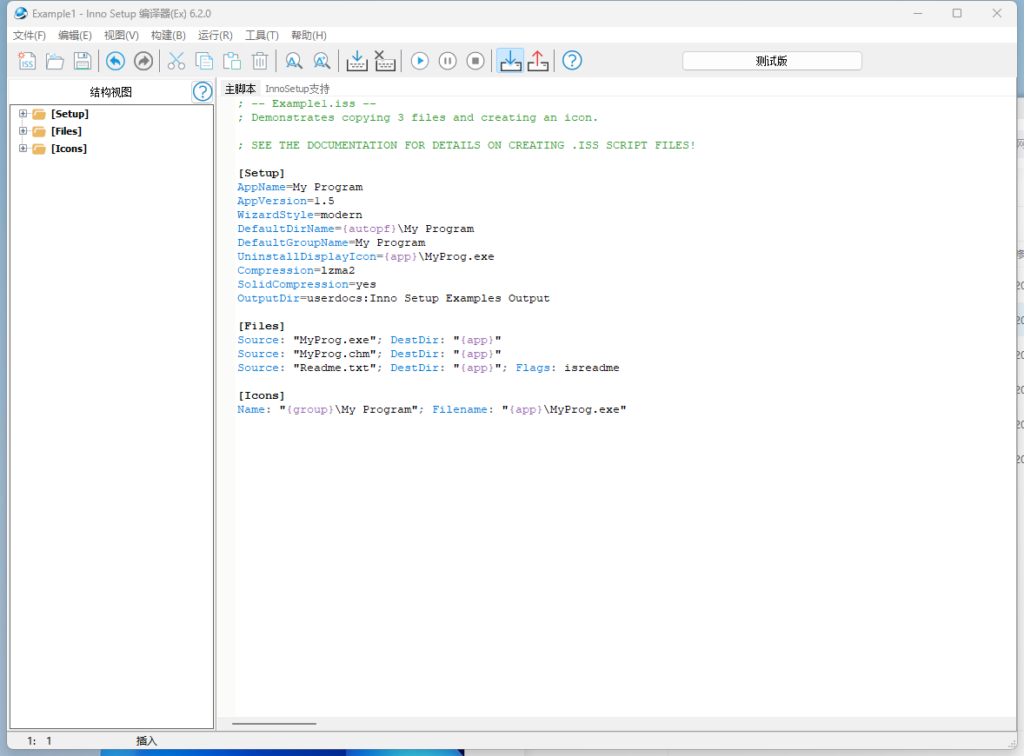
Task: Run the setup with play button
Action: click(x=420, y=61)
